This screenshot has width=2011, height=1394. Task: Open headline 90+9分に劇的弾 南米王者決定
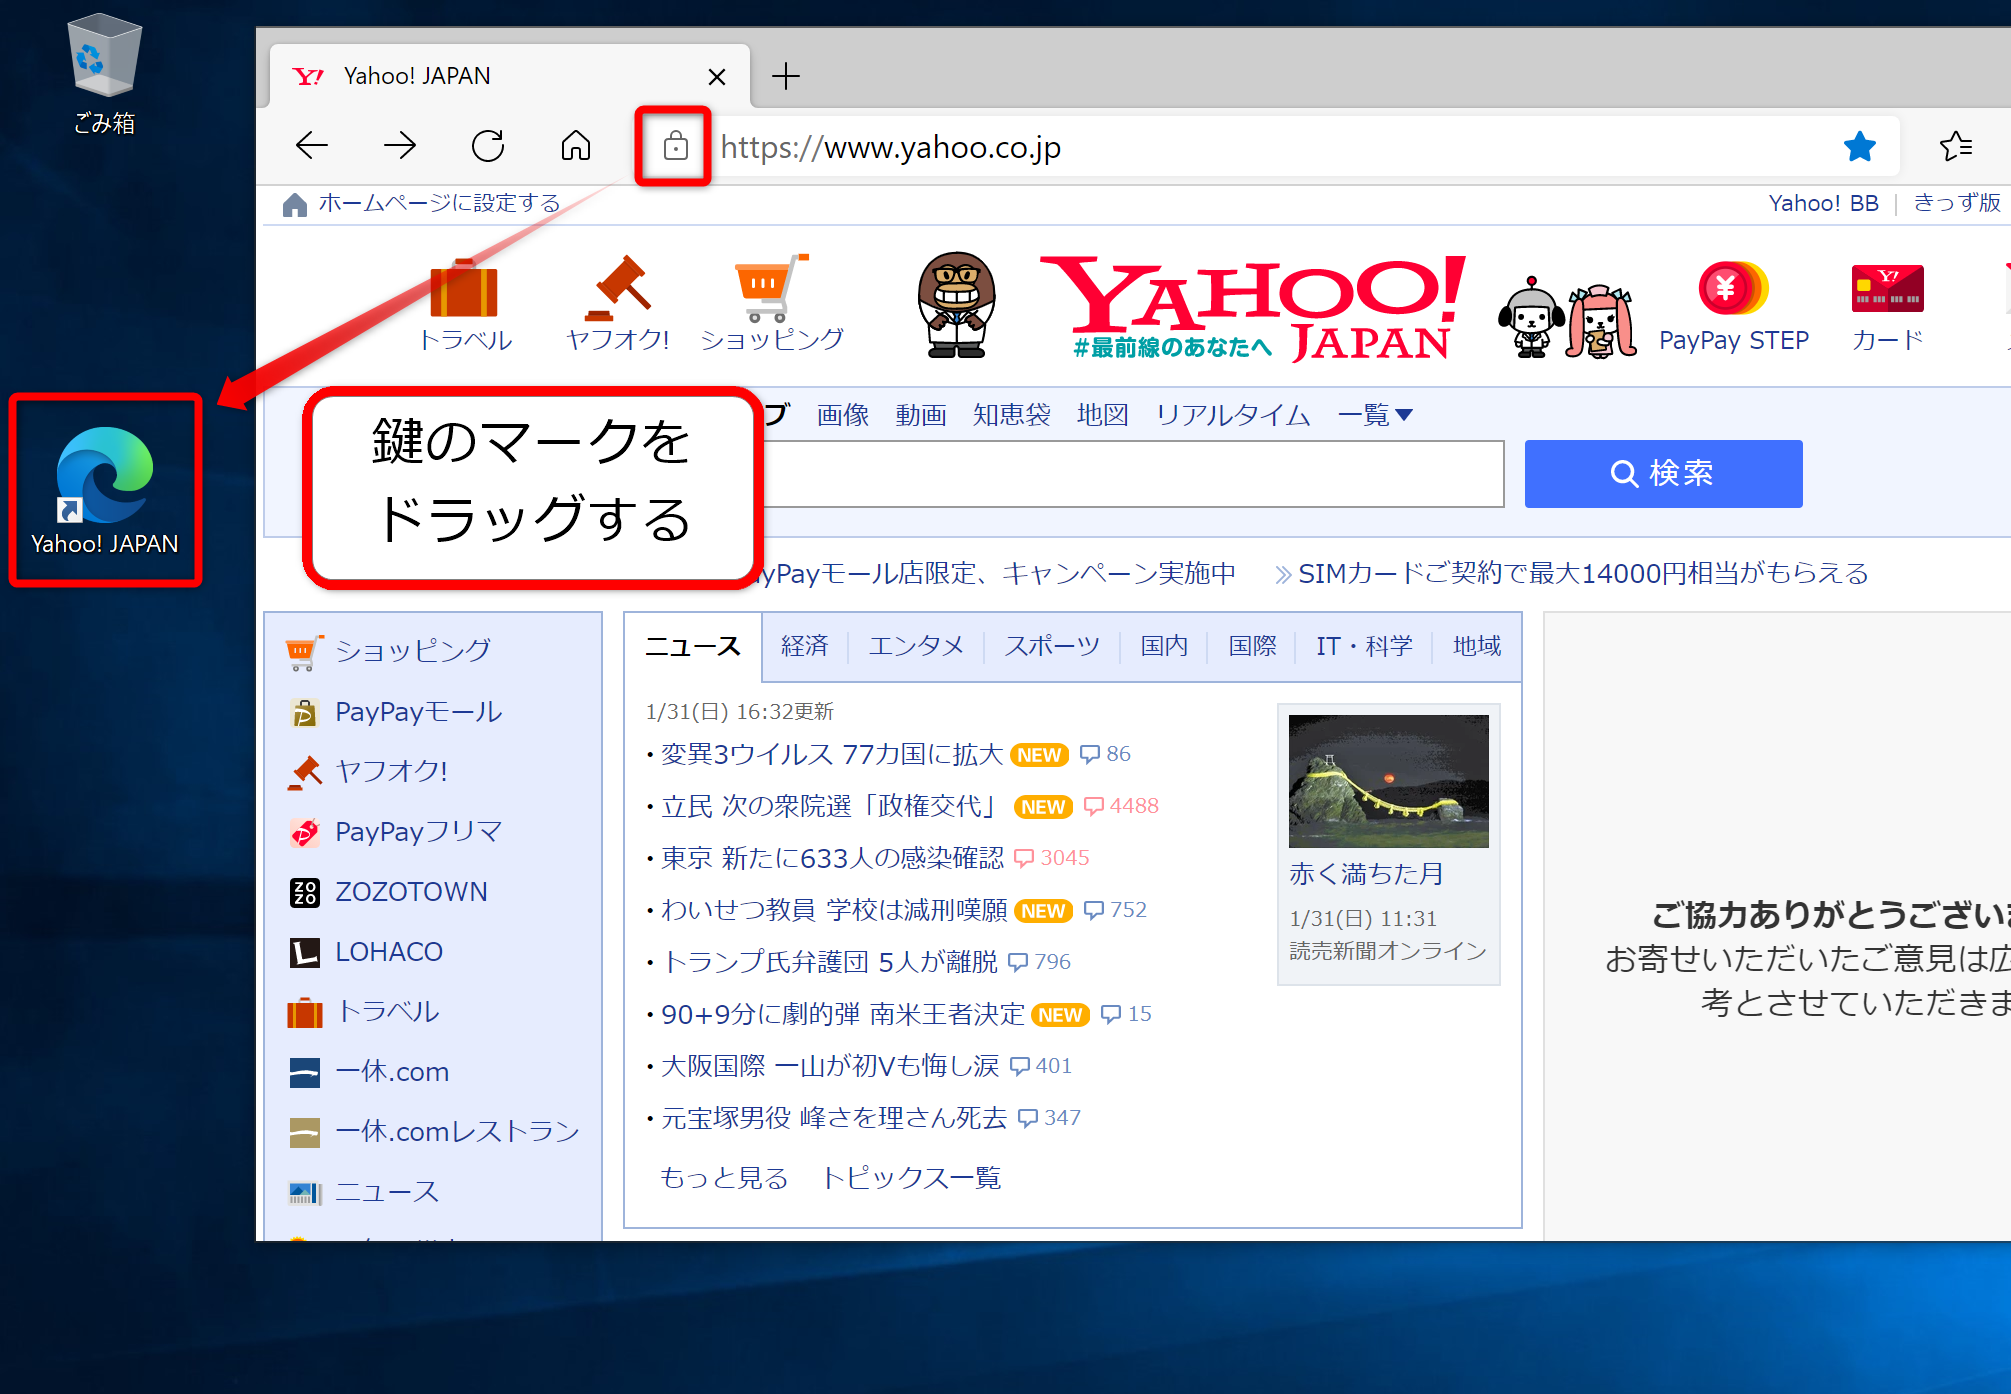[843, 1014]
